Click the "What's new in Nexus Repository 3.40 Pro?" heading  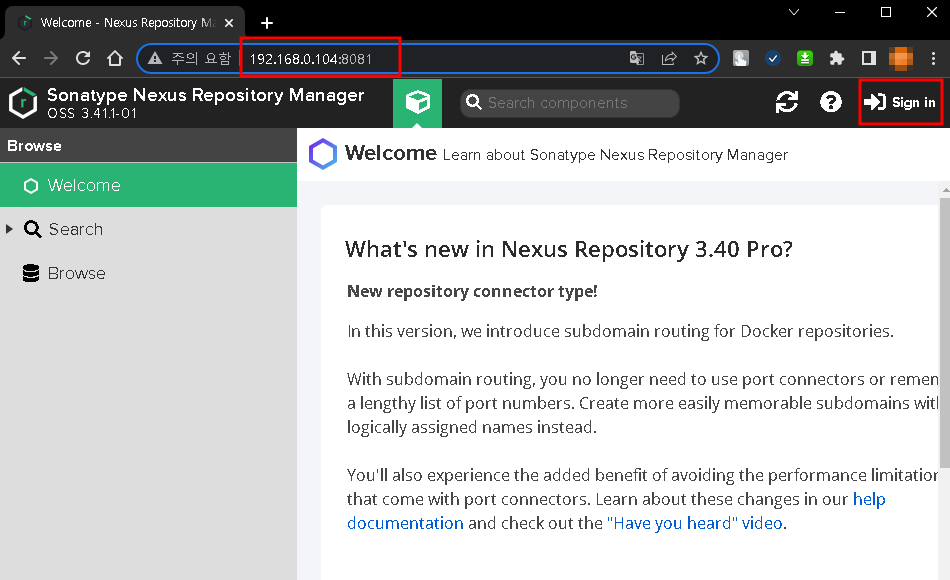coord(569,249)
